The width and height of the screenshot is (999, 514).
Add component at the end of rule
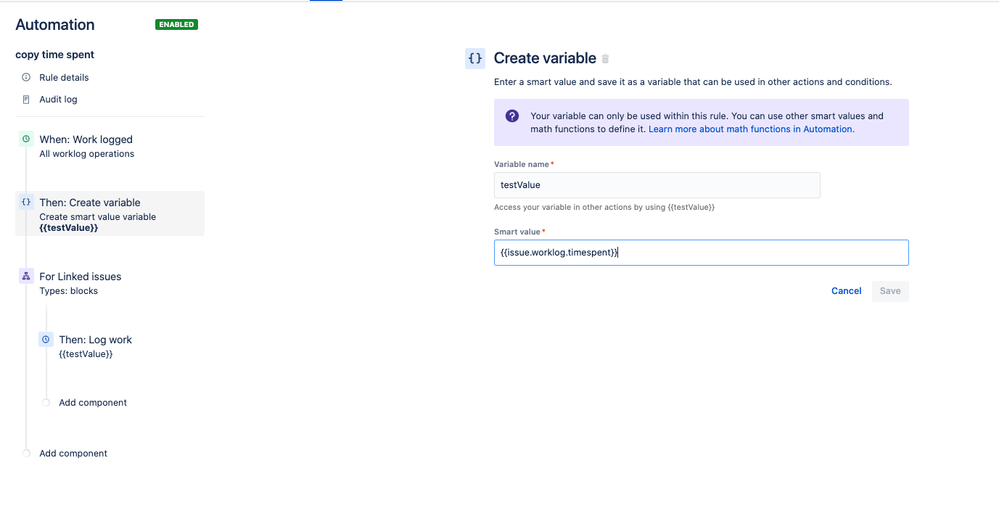73,453
